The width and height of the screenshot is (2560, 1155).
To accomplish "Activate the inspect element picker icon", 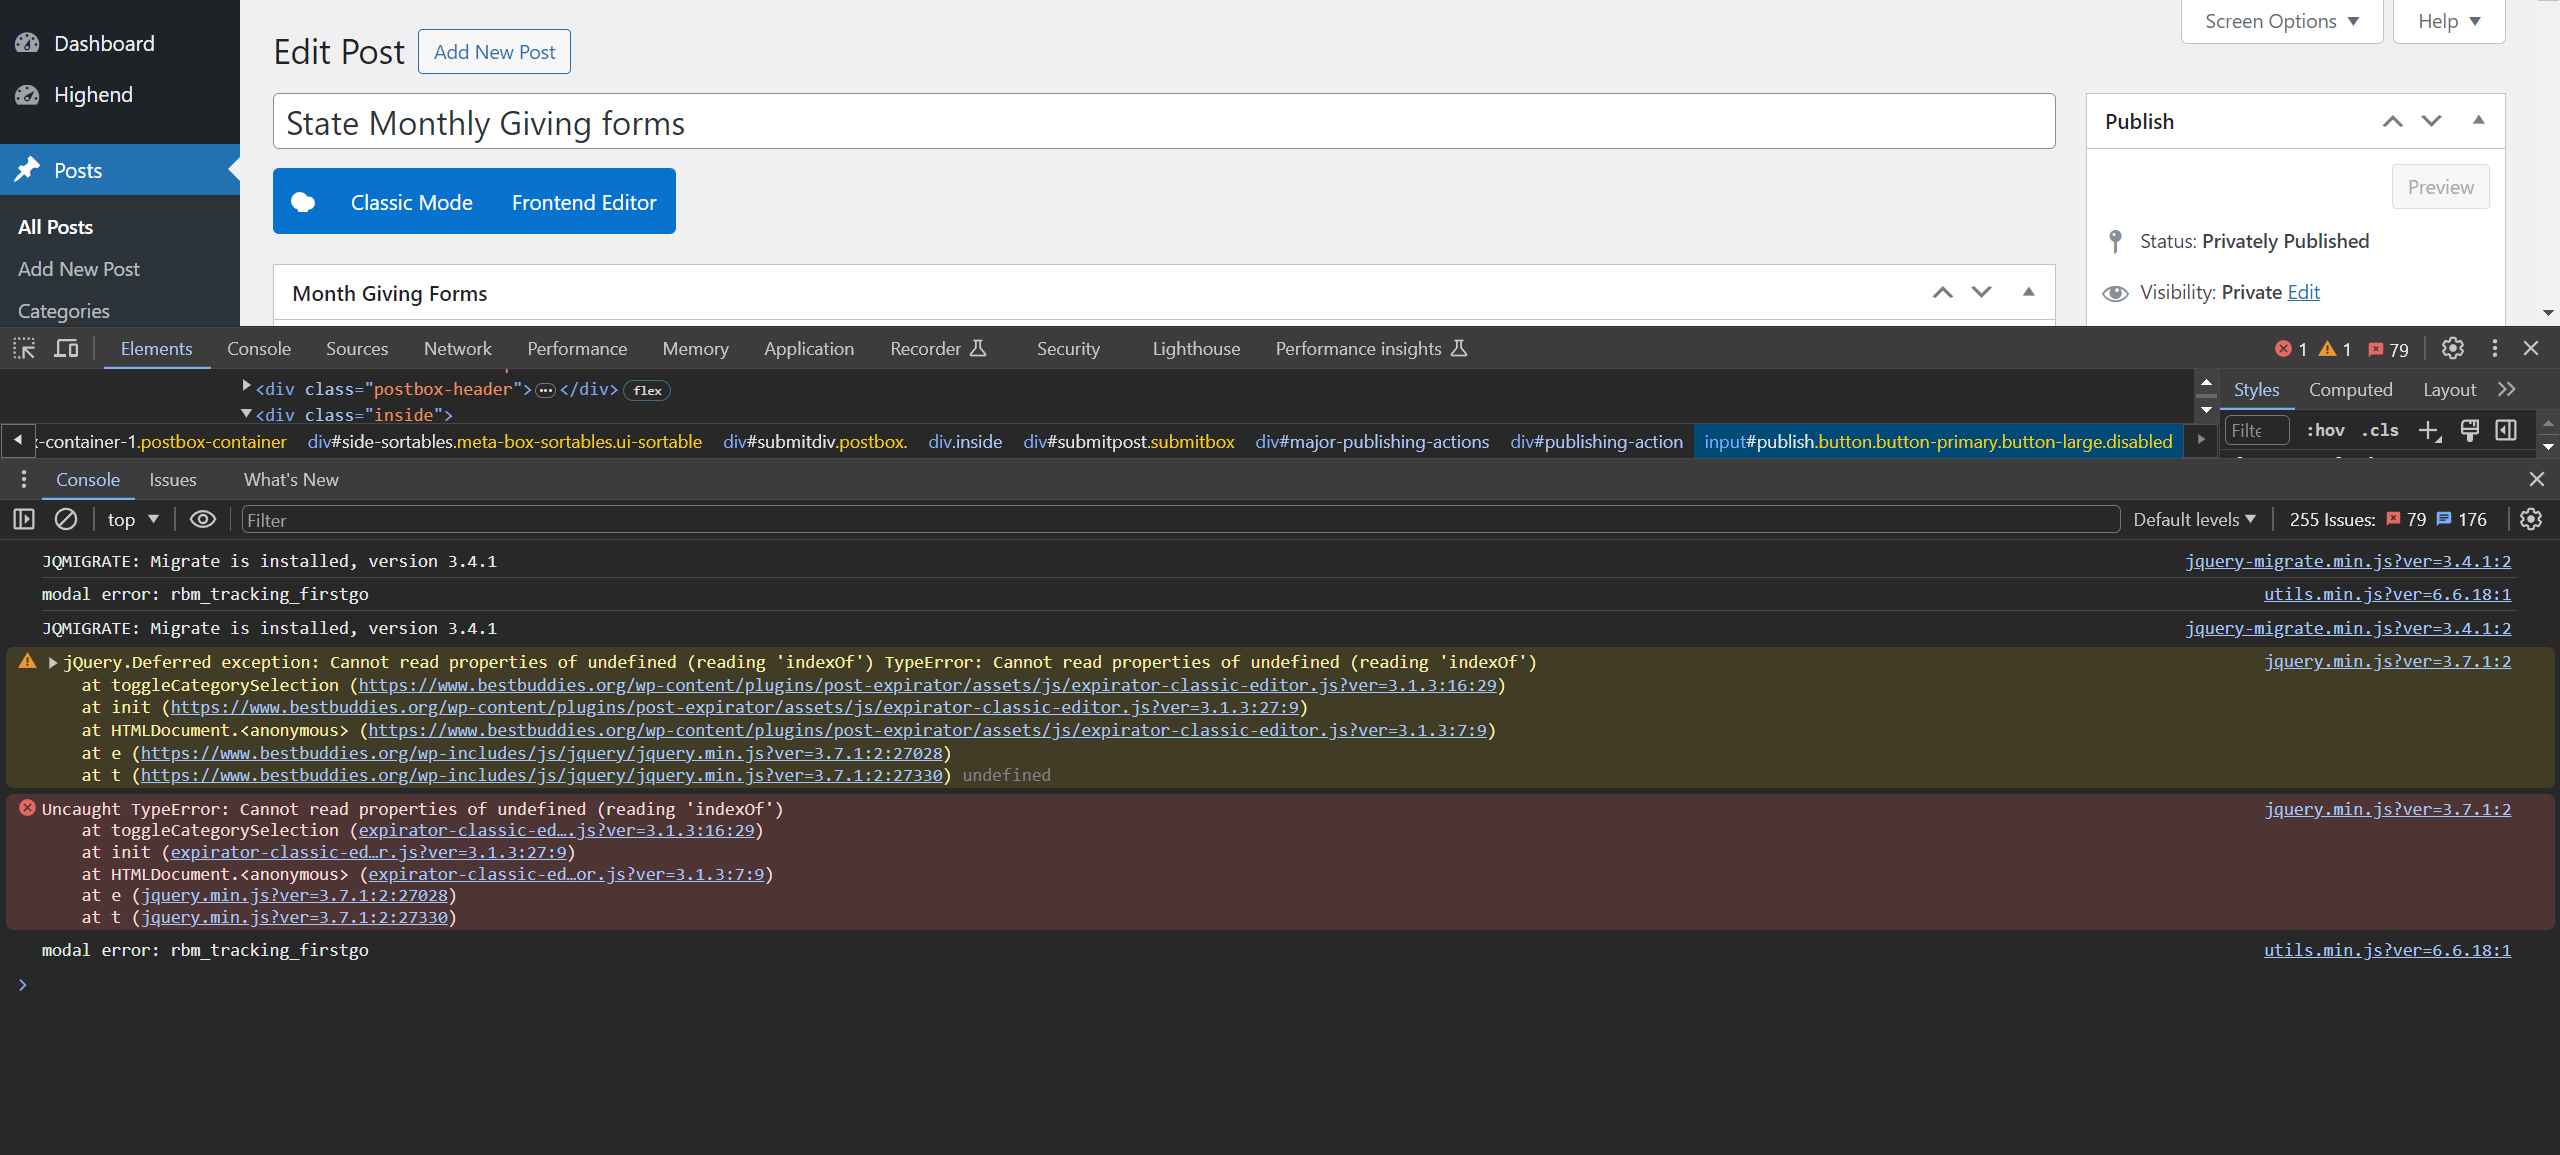I will 24,348.
